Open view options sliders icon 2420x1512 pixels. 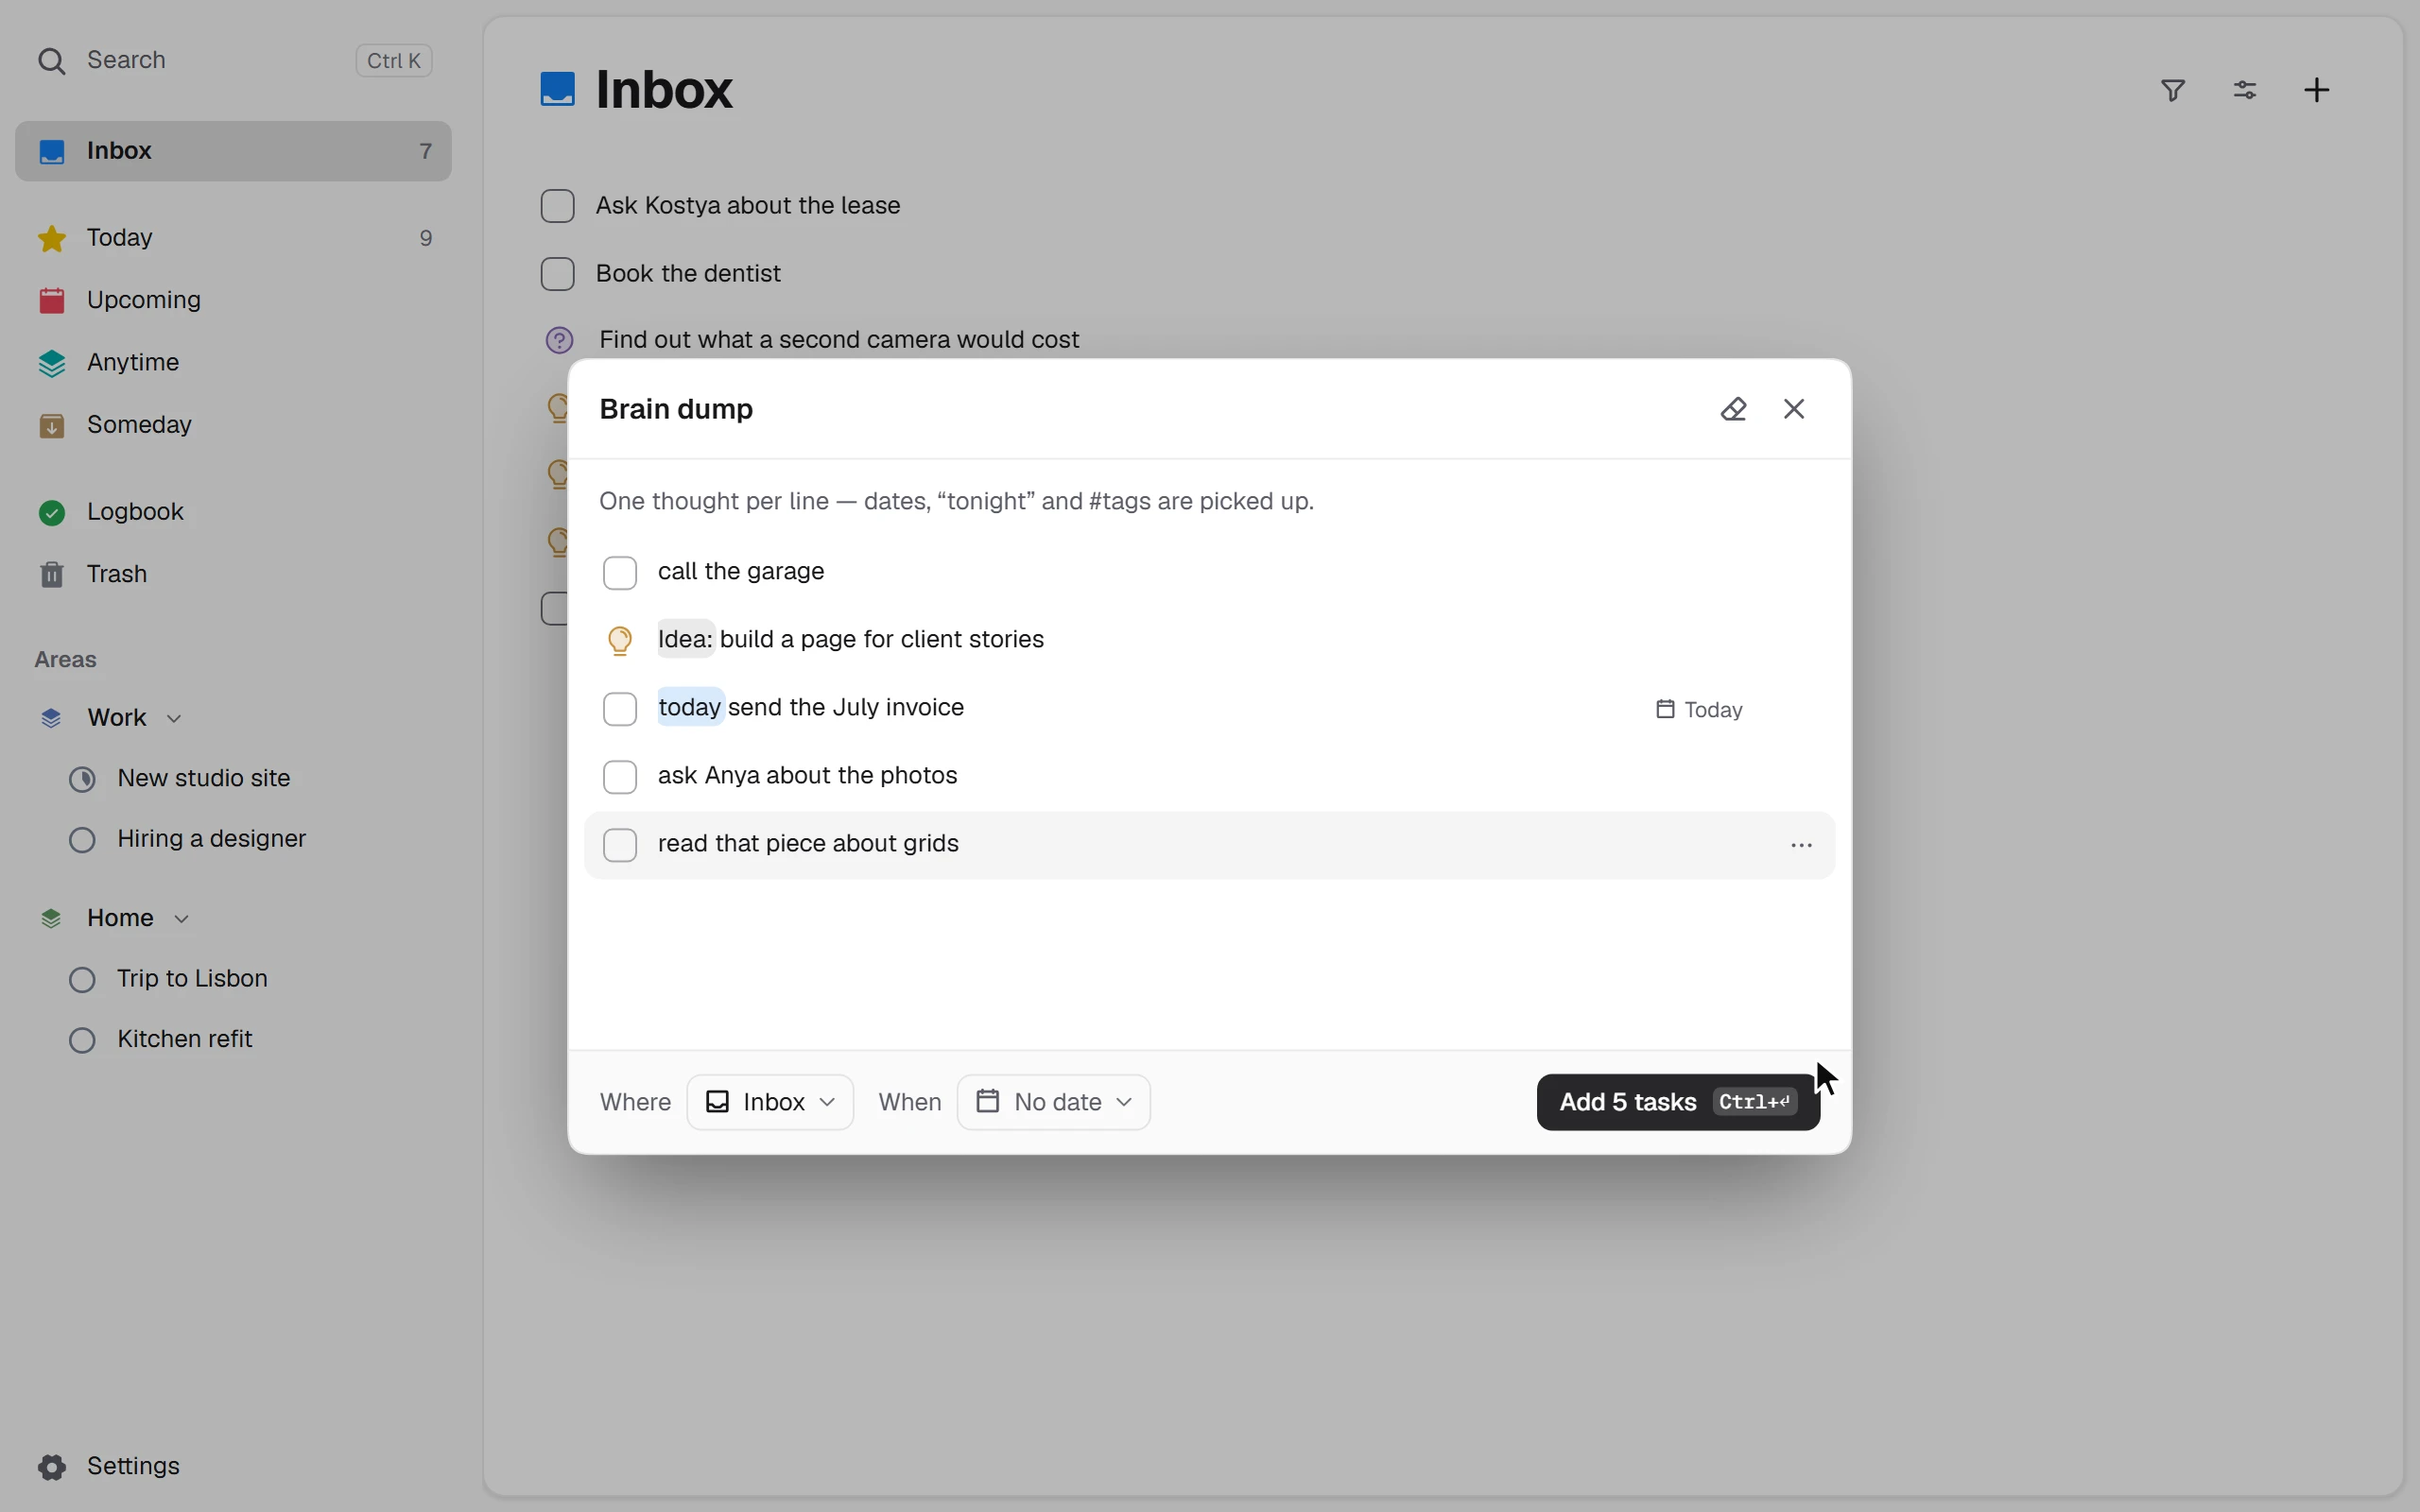[2246, 91]
